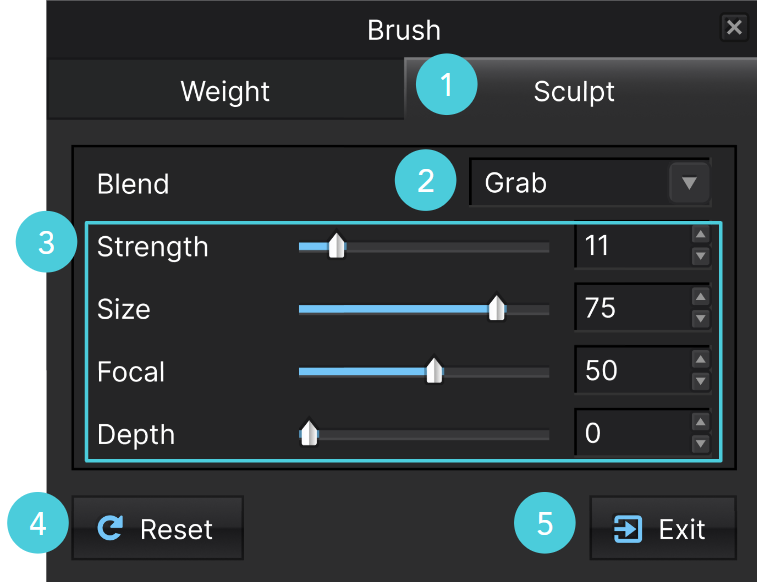Increase Depth with the up stepper arrow

(x=701, y=422)
